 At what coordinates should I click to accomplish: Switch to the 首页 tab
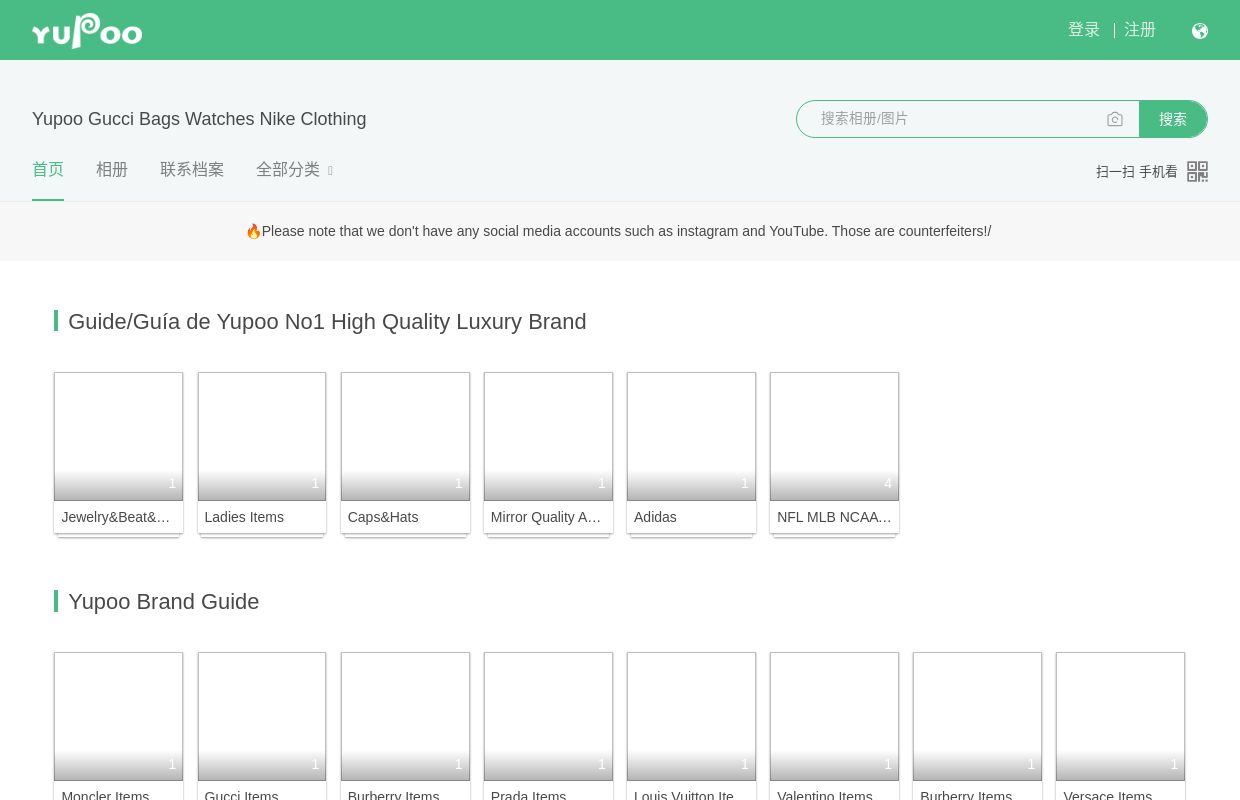(x=48, y=170)
